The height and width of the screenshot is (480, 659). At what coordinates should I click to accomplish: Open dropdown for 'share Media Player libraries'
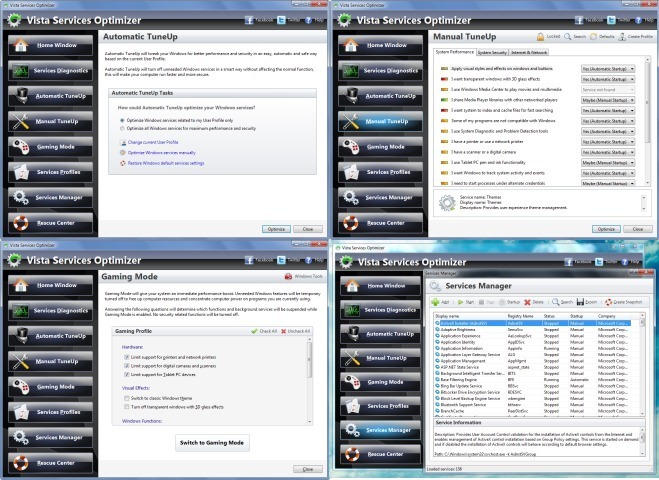608,100
